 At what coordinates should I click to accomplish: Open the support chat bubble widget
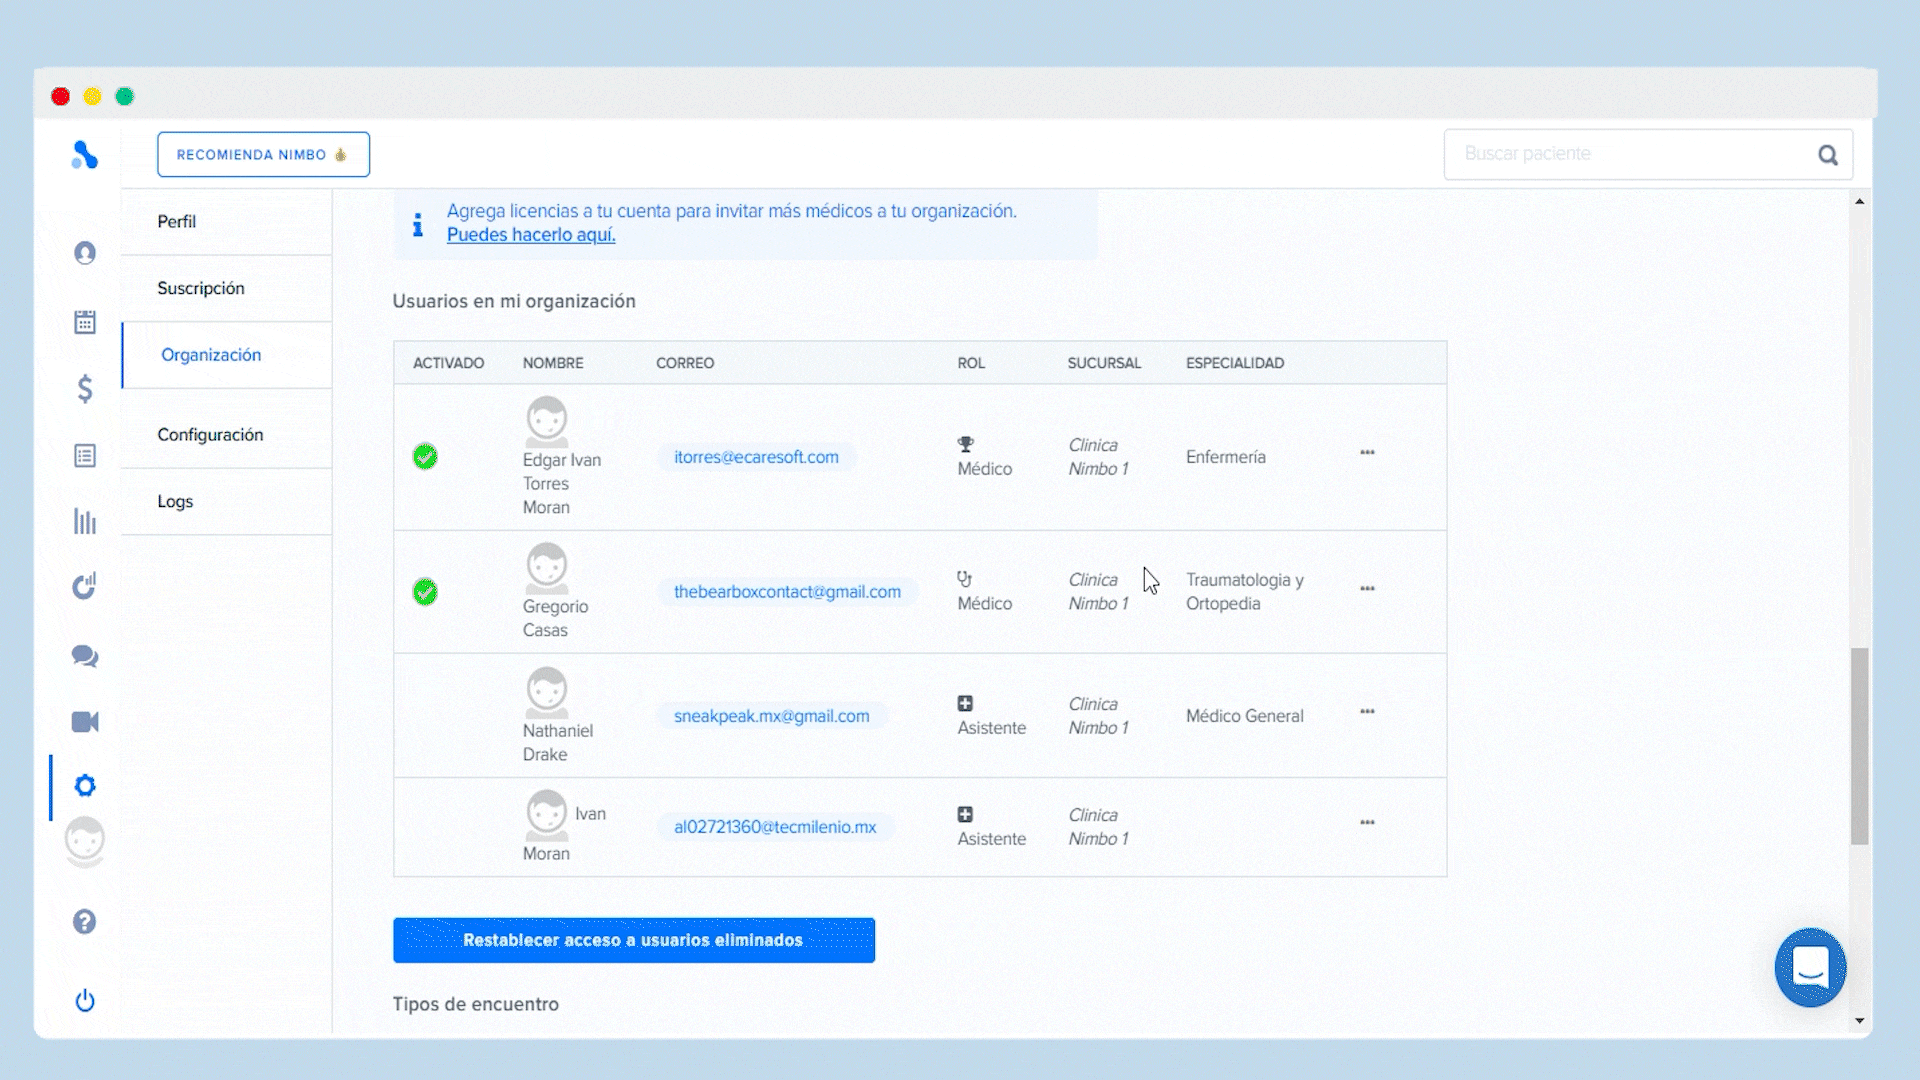(x=1810, y=967)
